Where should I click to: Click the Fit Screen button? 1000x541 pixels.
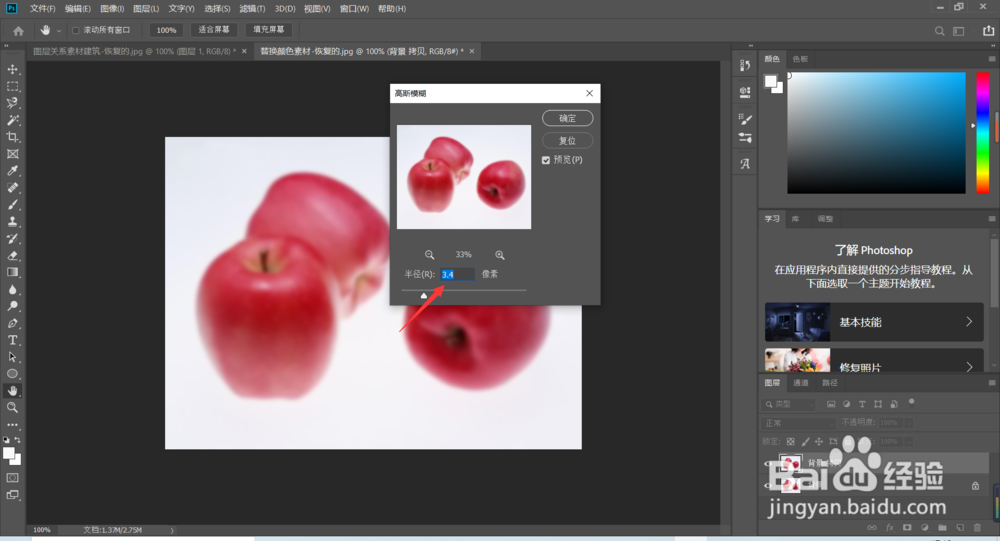click(x=214, y=30)
